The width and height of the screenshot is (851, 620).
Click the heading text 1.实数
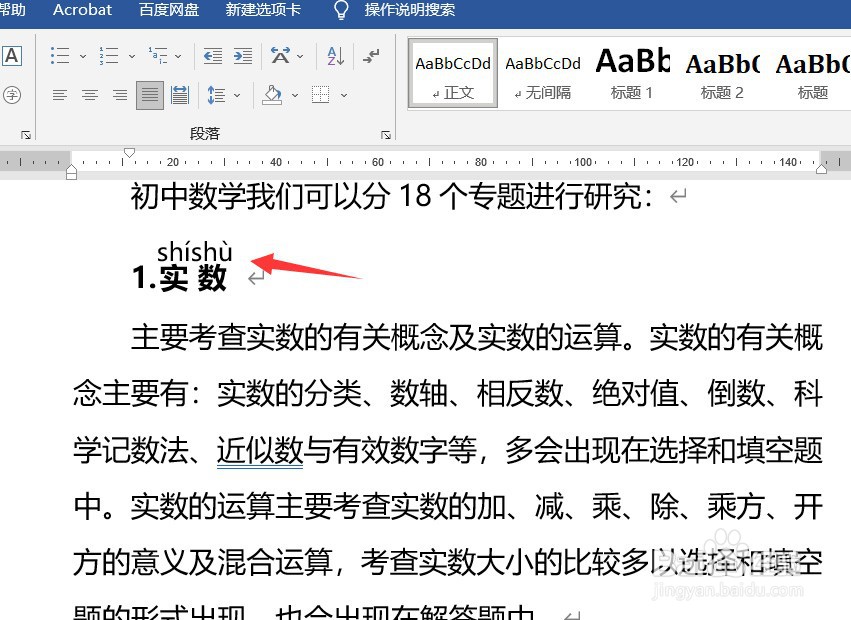pos(179,277)
